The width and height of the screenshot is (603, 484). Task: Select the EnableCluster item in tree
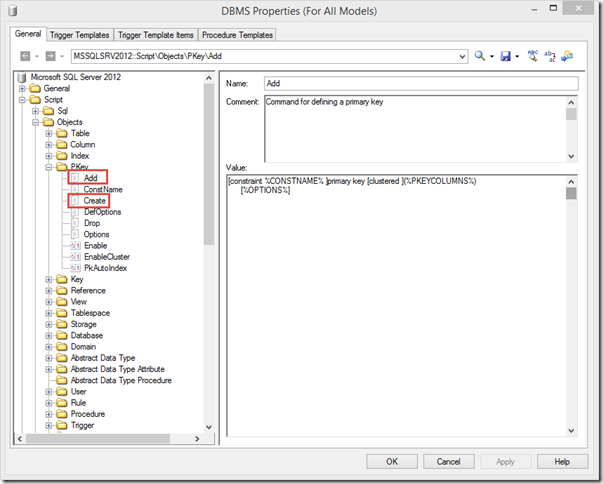[x=107, y=257]
